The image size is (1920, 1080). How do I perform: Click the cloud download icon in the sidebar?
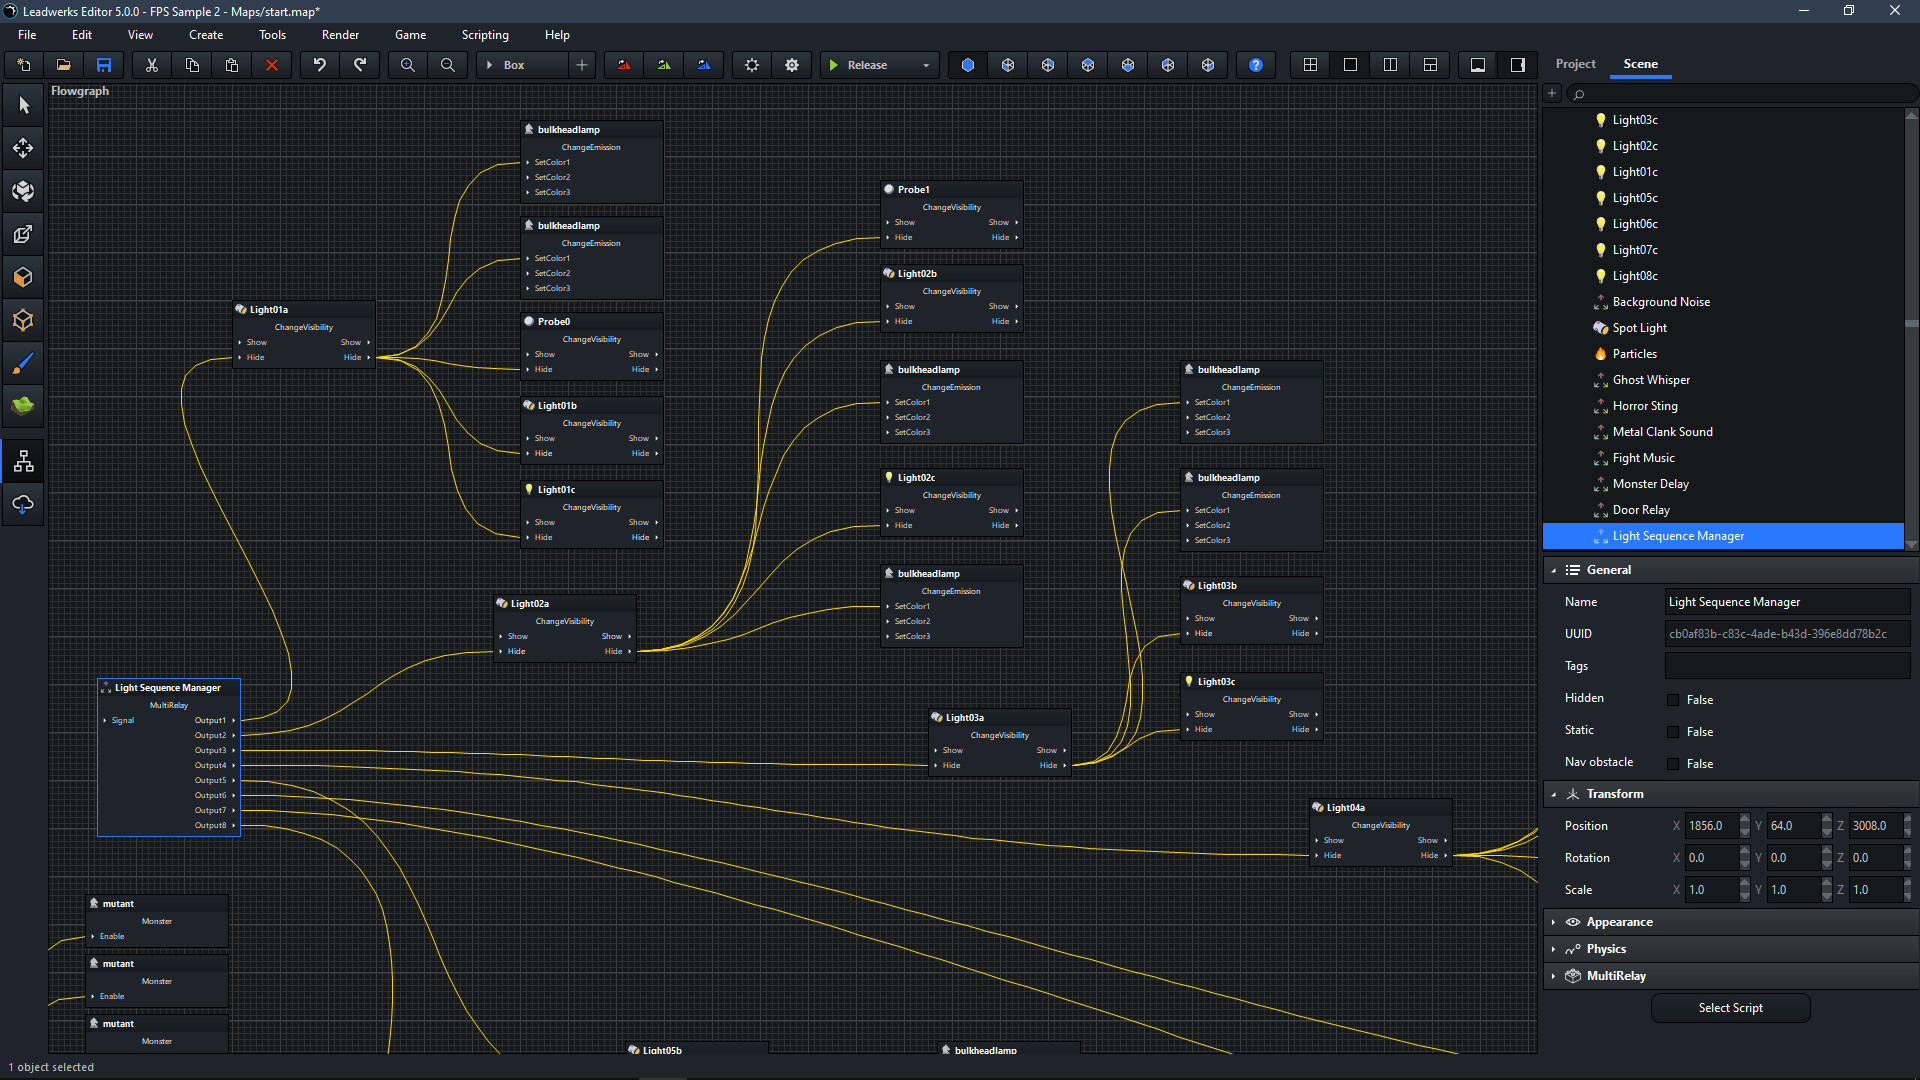click(22, 505)
